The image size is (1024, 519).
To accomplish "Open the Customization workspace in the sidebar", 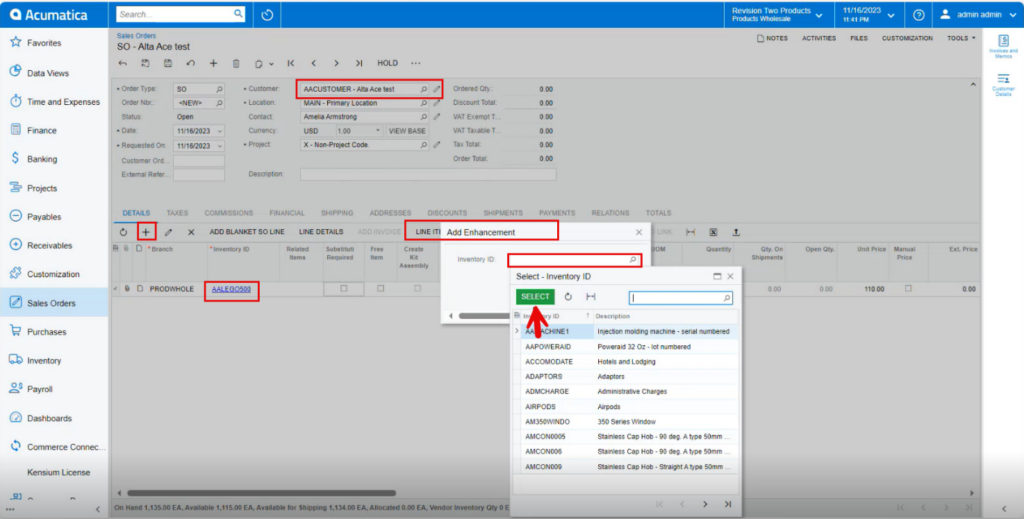I will (x=53, y=274).
